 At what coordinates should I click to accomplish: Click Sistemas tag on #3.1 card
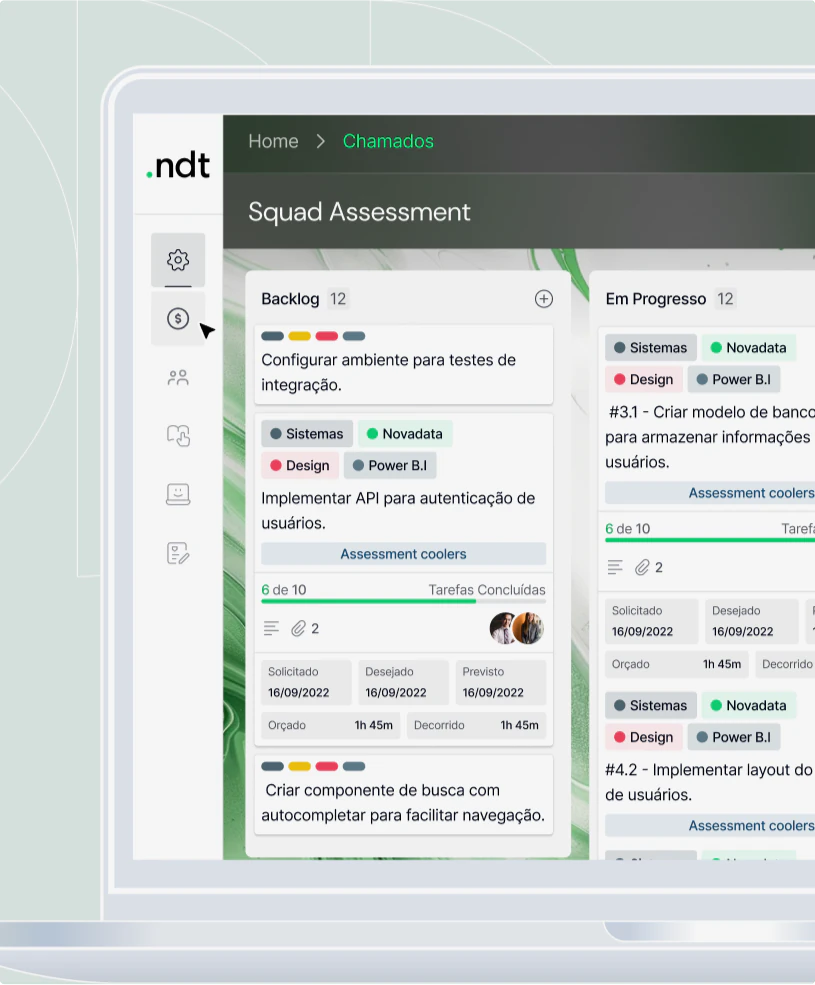pyautogui.click(x=651, y=348)
